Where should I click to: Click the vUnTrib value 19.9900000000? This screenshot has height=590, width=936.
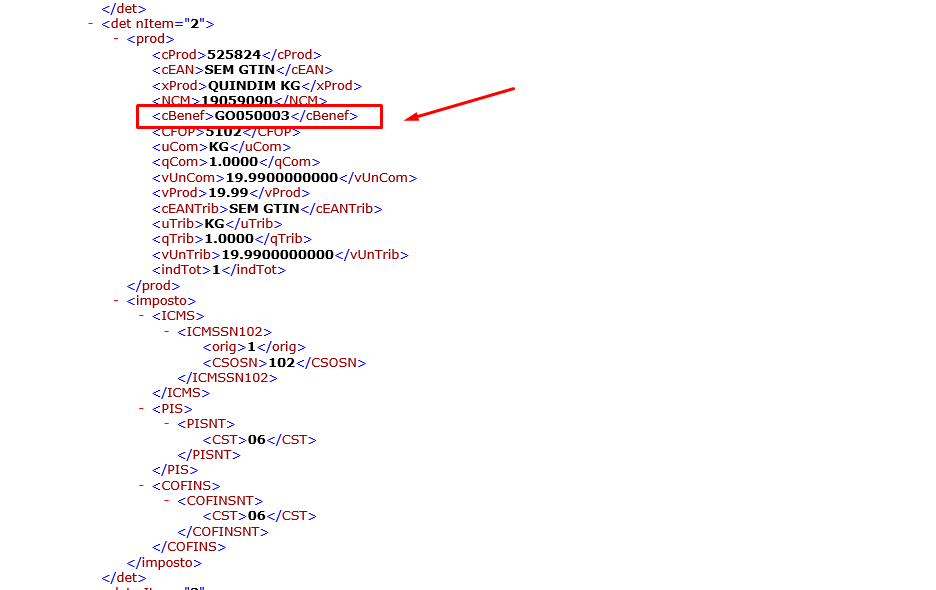[x=277, y=255]
